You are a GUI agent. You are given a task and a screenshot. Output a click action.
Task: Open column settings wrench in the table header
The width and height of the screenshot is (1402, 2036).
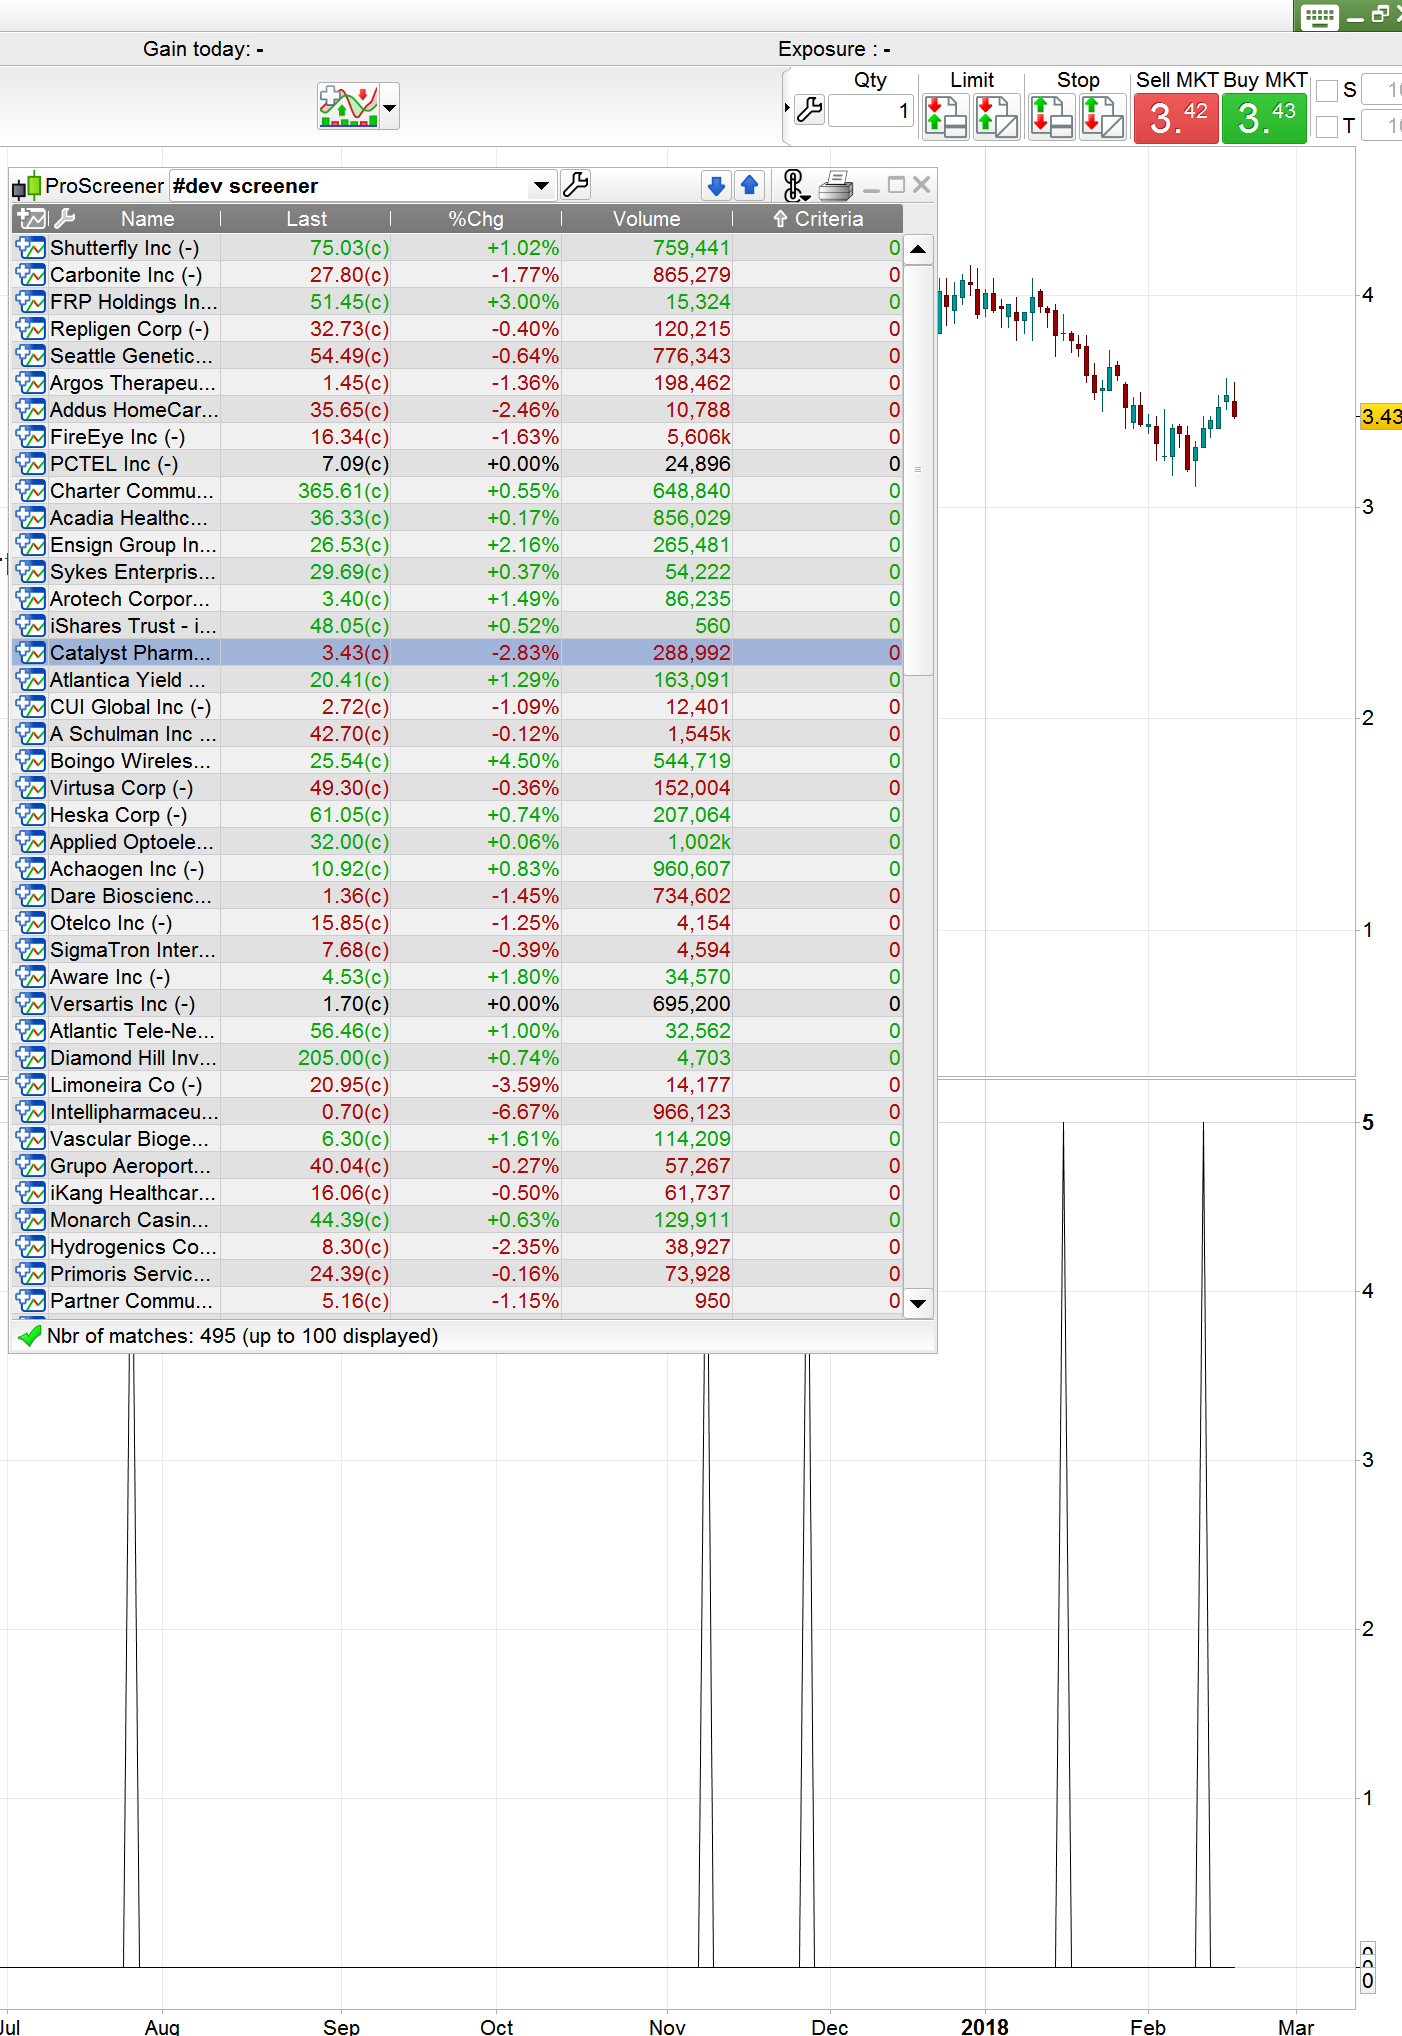[x=63, y=219]
